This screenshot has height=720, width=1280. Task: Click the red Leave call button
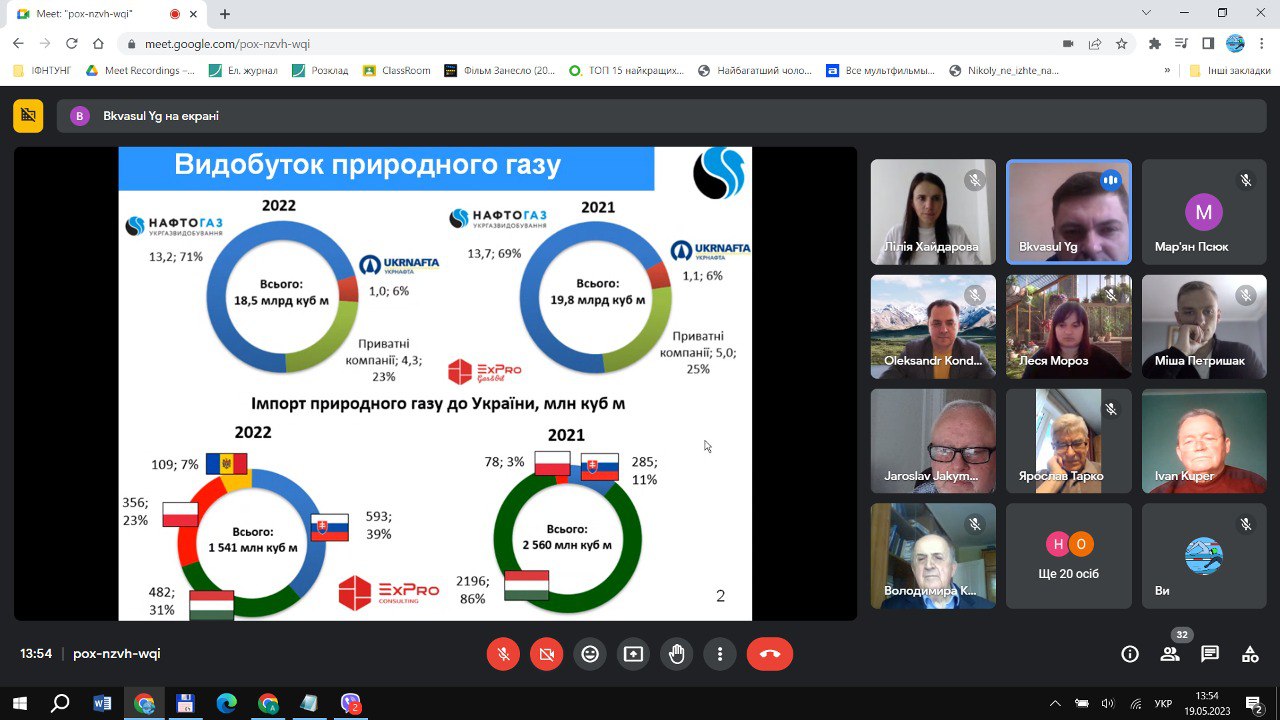click(769, 654)
